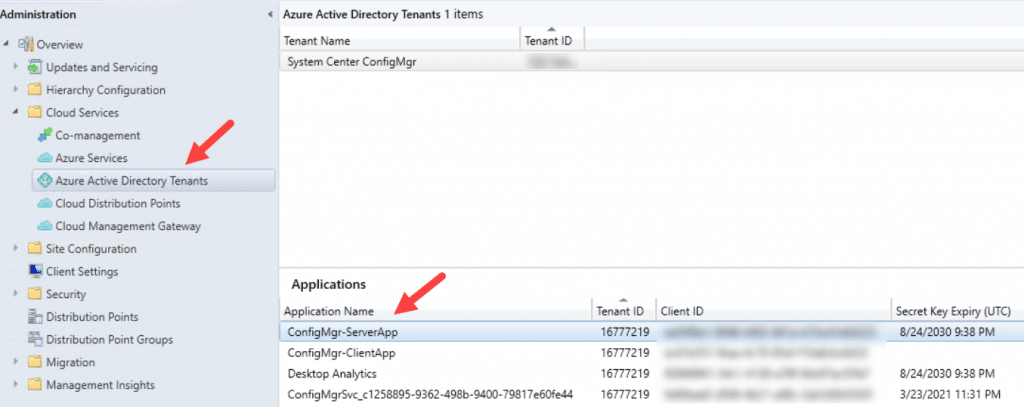Expand the Hierarchy Configuration node

[16, 90]
